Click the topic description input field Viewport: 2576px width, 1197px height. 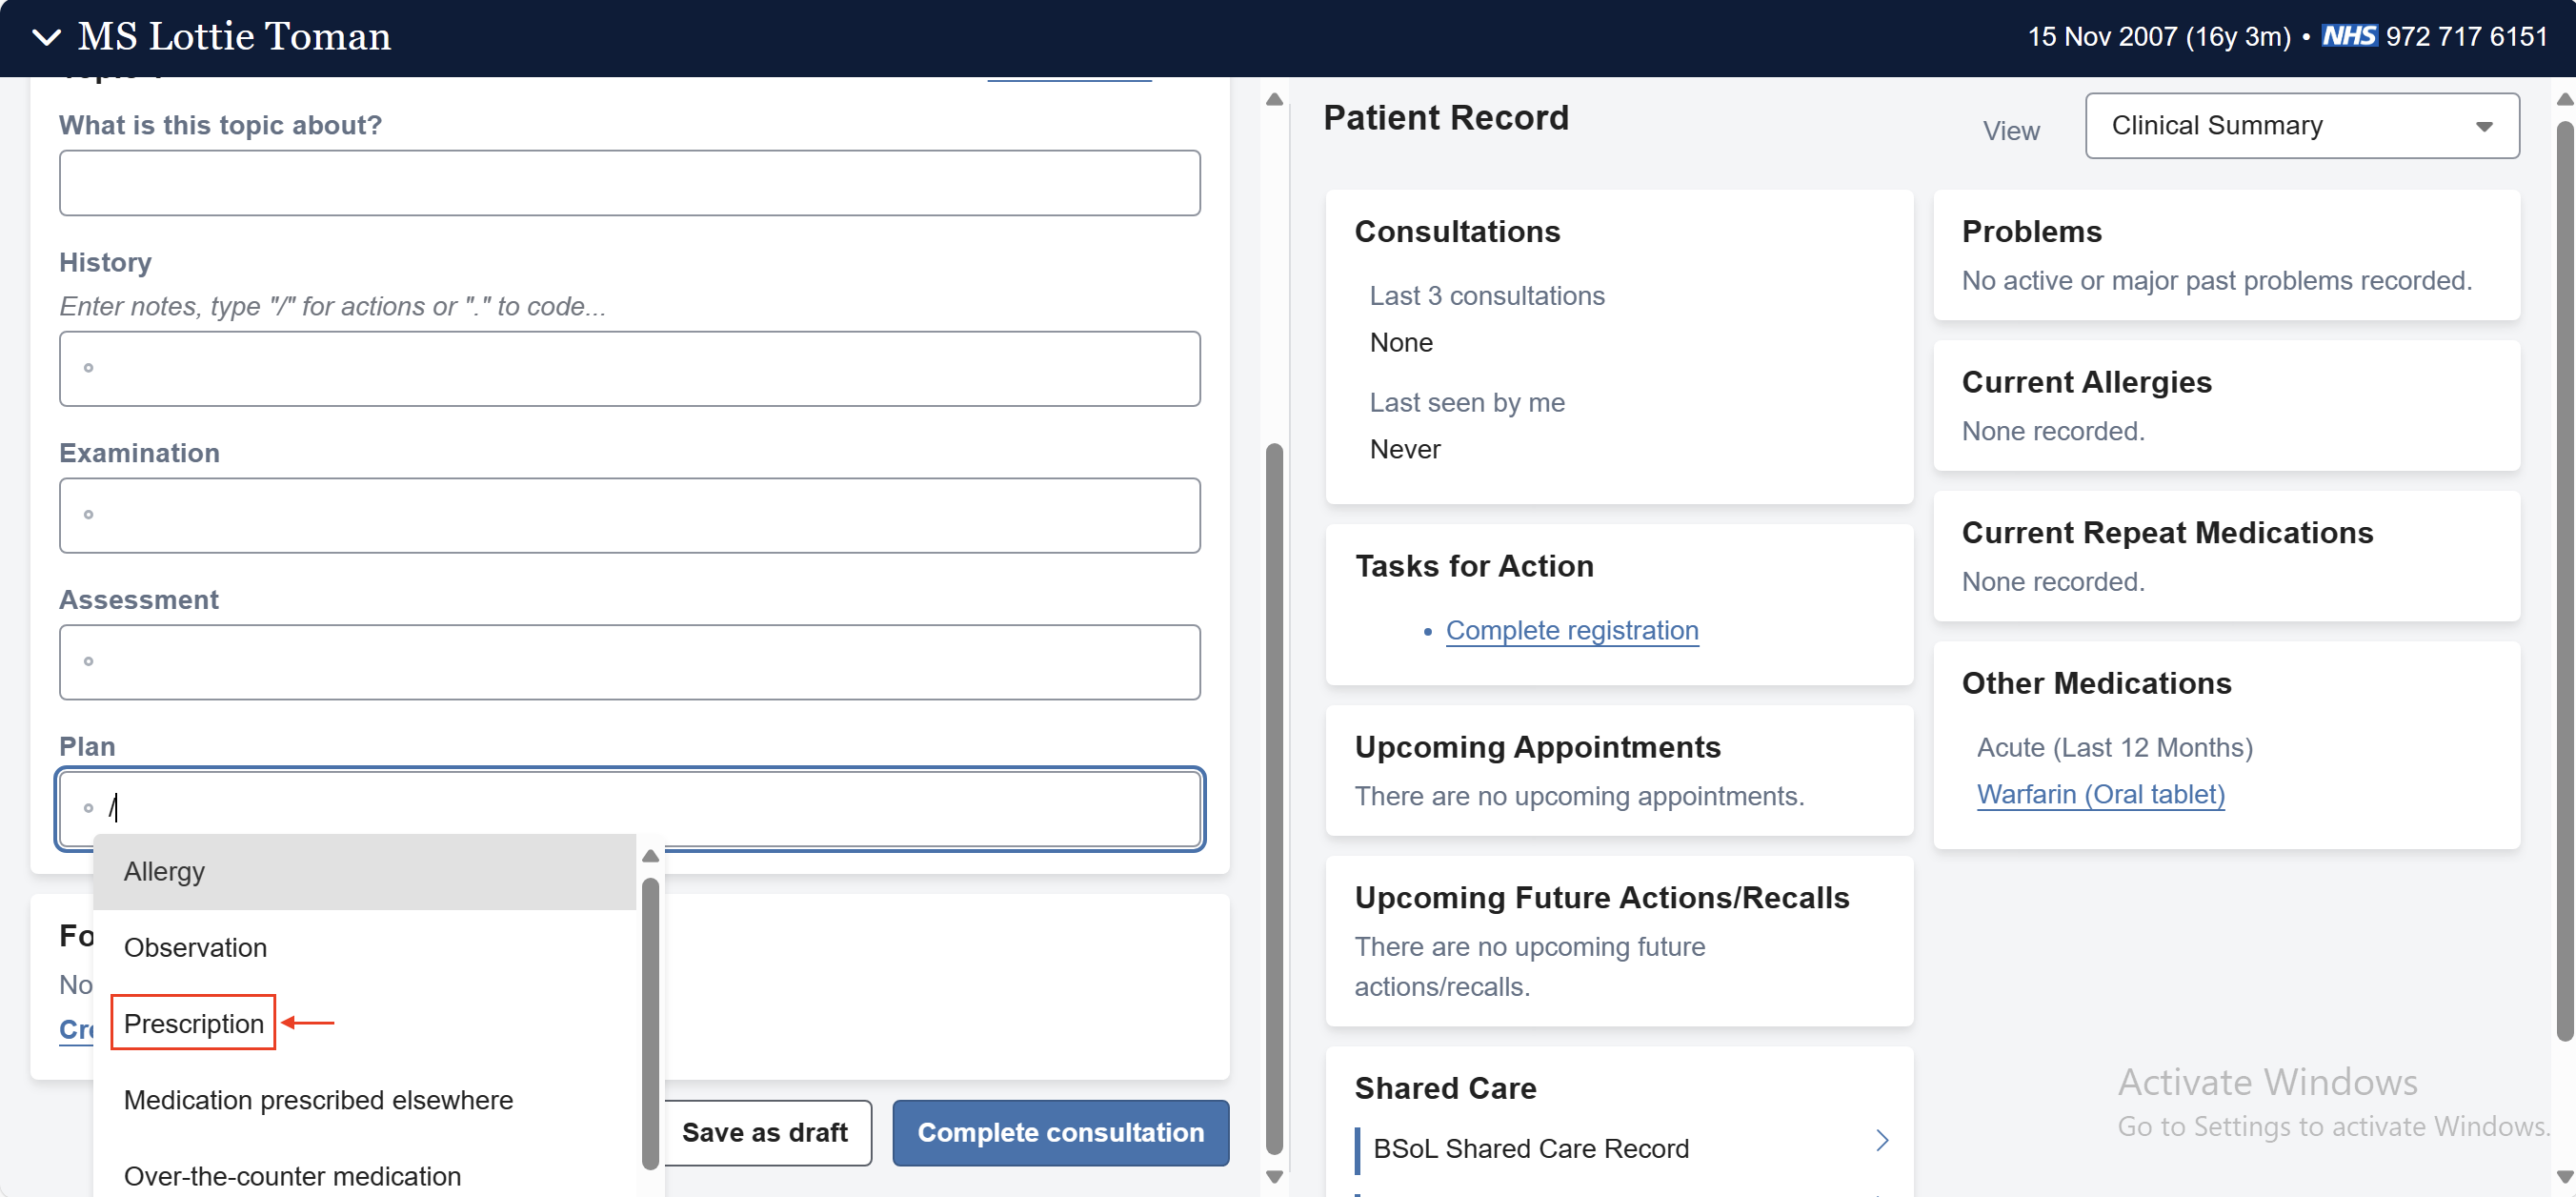point(629,183)
